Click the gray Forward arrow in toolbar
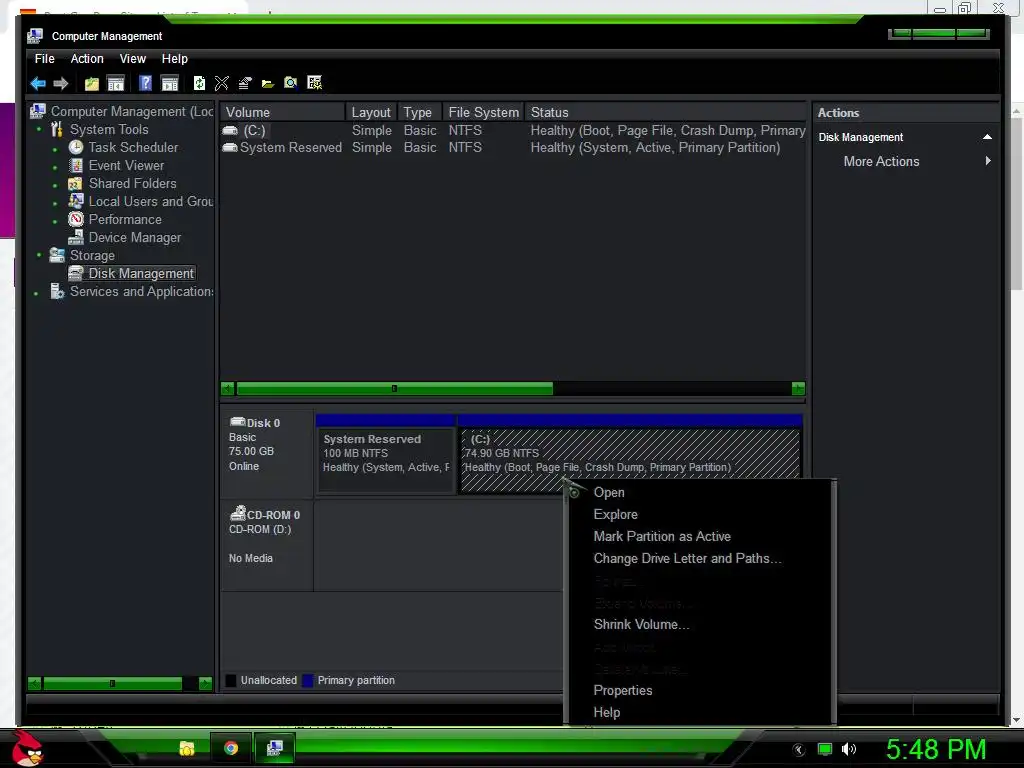Screen dimensions: 1024x768 click(61, 83)
